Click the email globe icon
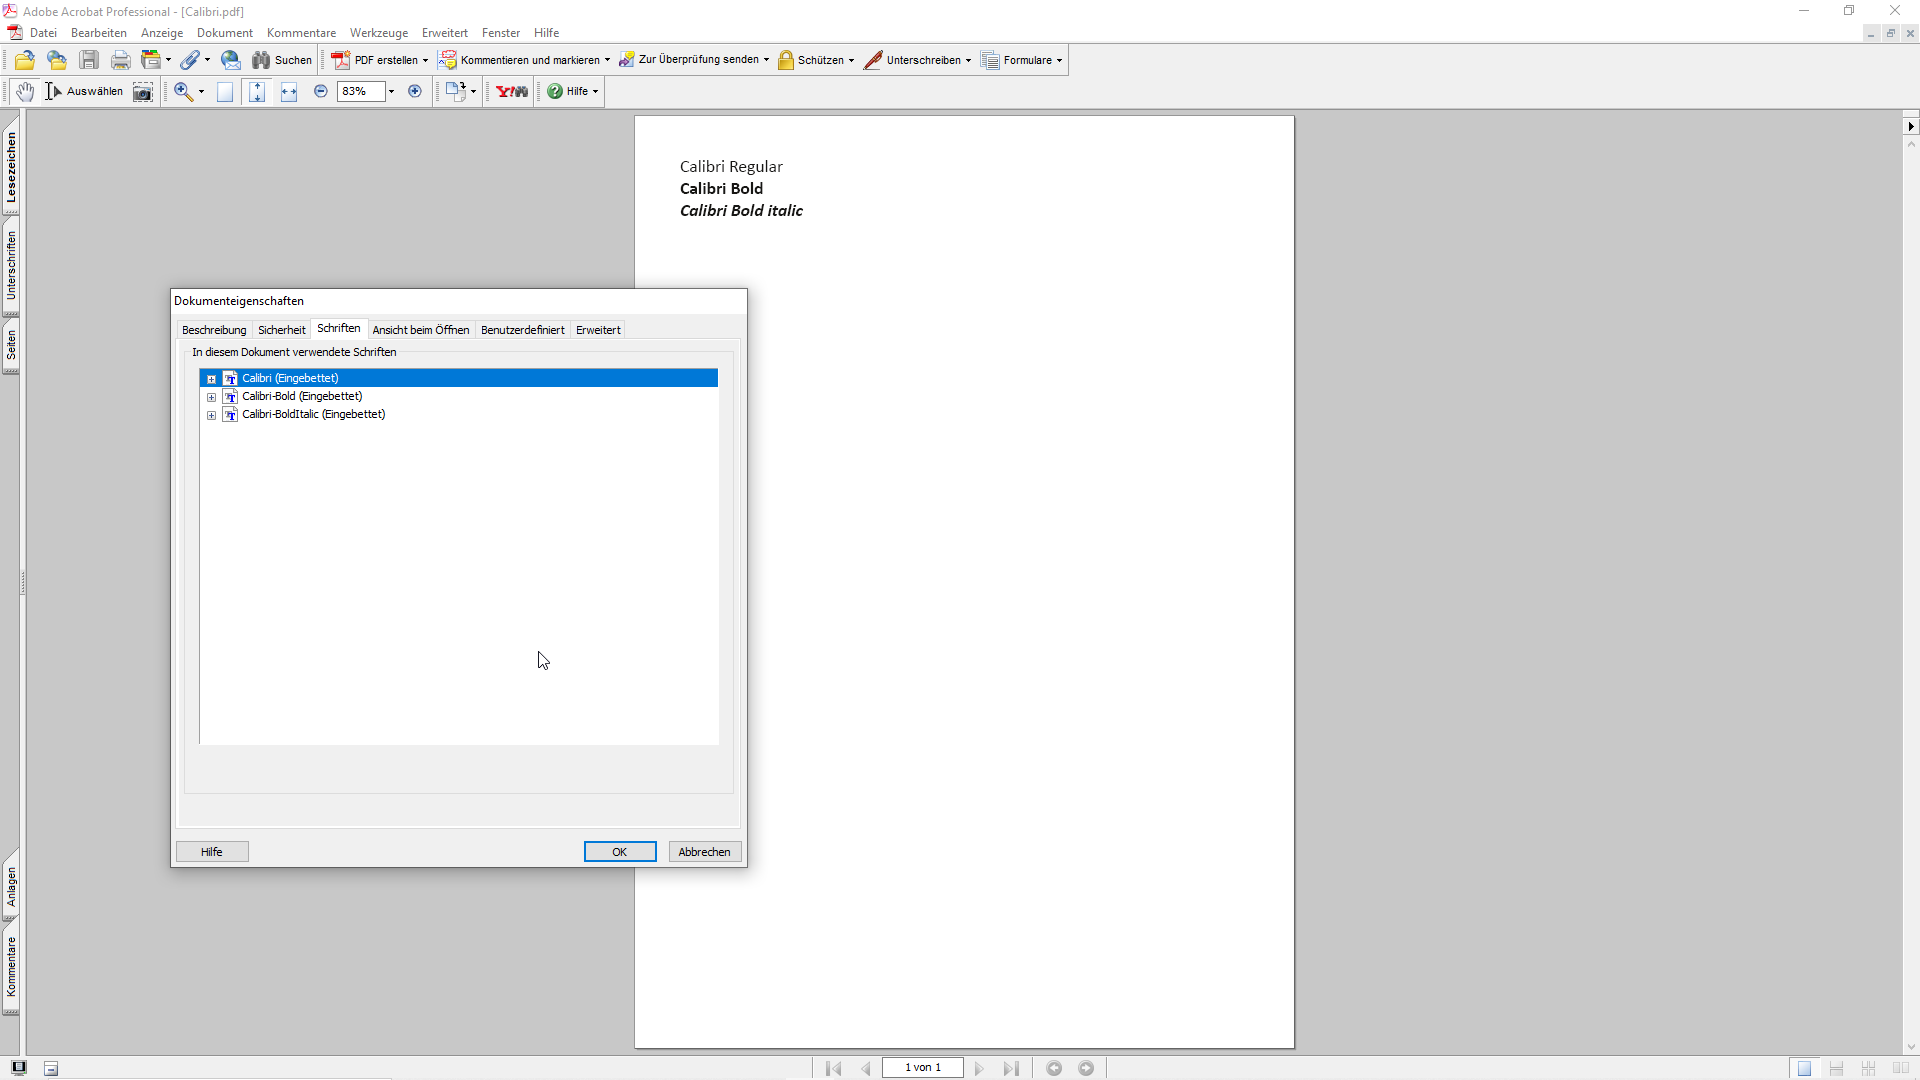Screen dimensions: 1920x1080 pos(230,60)
